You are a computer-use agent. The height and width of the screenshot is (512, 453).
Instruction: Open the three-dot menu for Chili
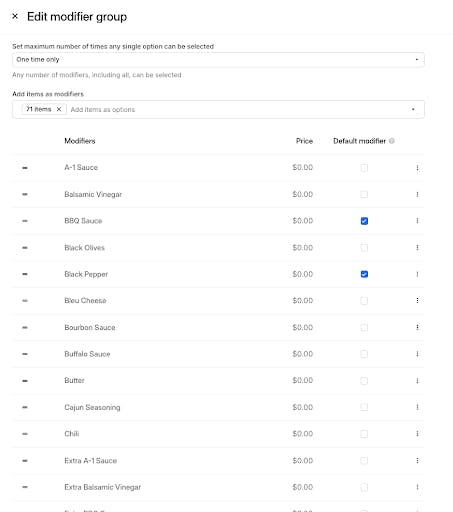click(417, 434)
